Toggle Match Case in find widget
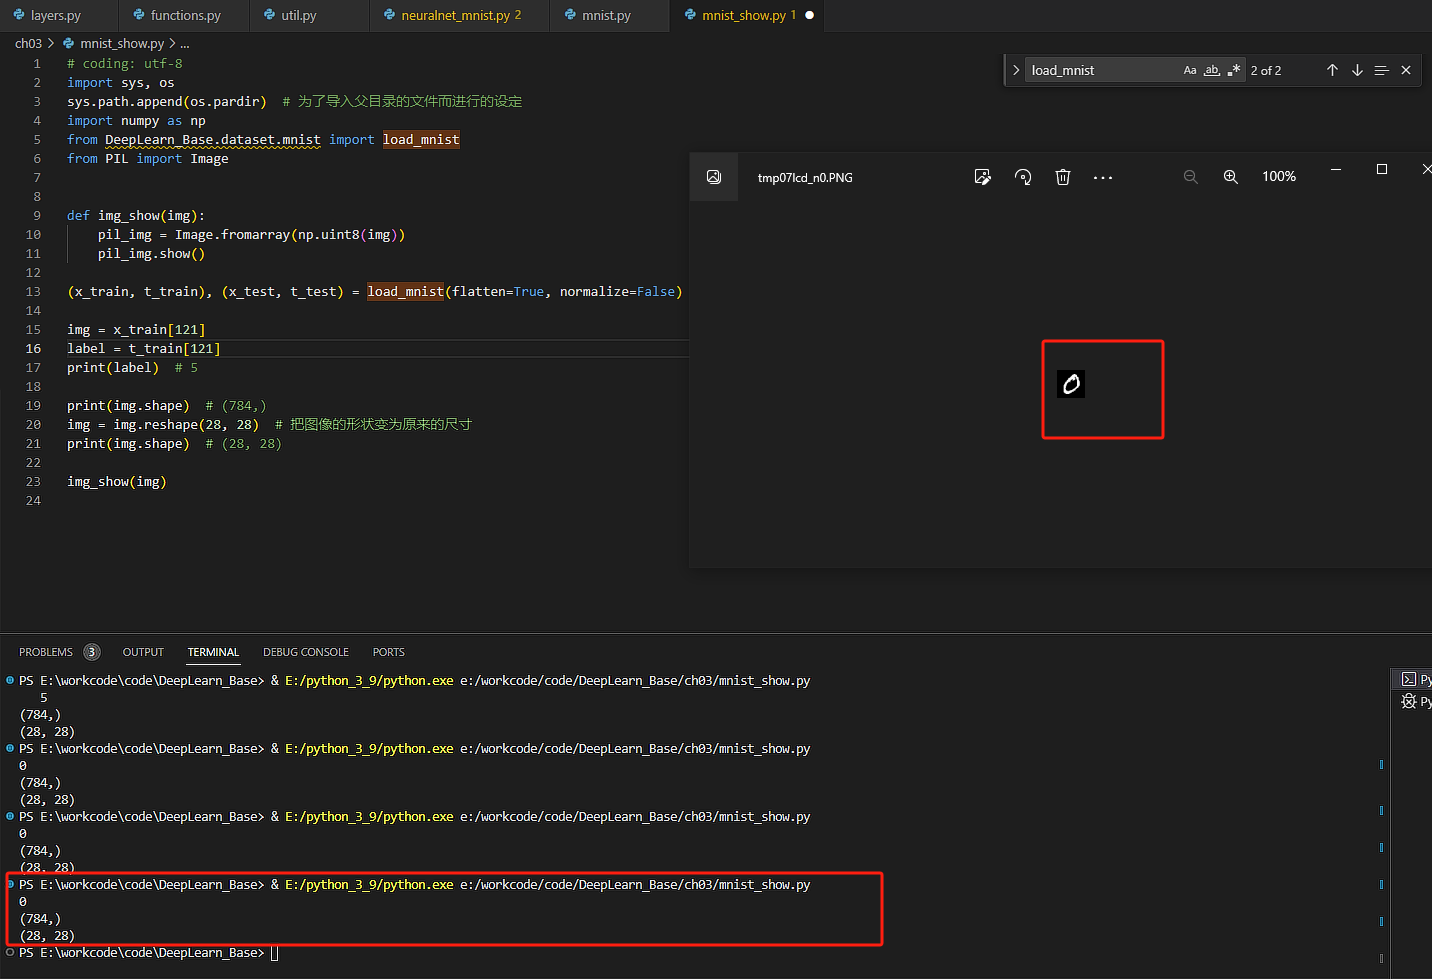Viewport: 1432px width, 979px height. tap(1190, 70)
